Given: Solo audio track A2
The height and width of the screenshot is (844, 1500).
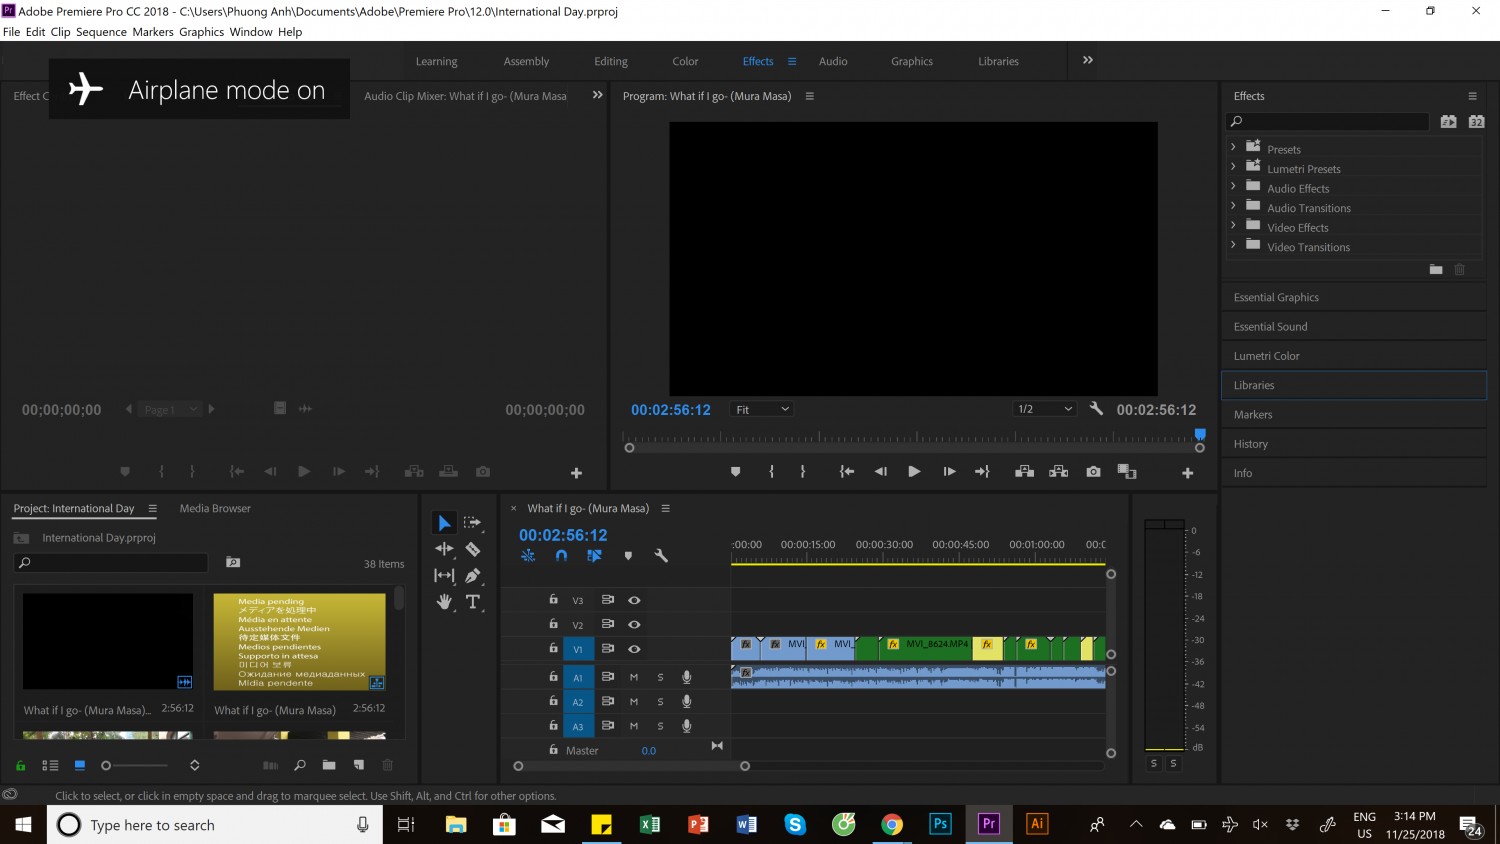Looking at the screenshot, I should pyautogui.click(x=660, y=702).
